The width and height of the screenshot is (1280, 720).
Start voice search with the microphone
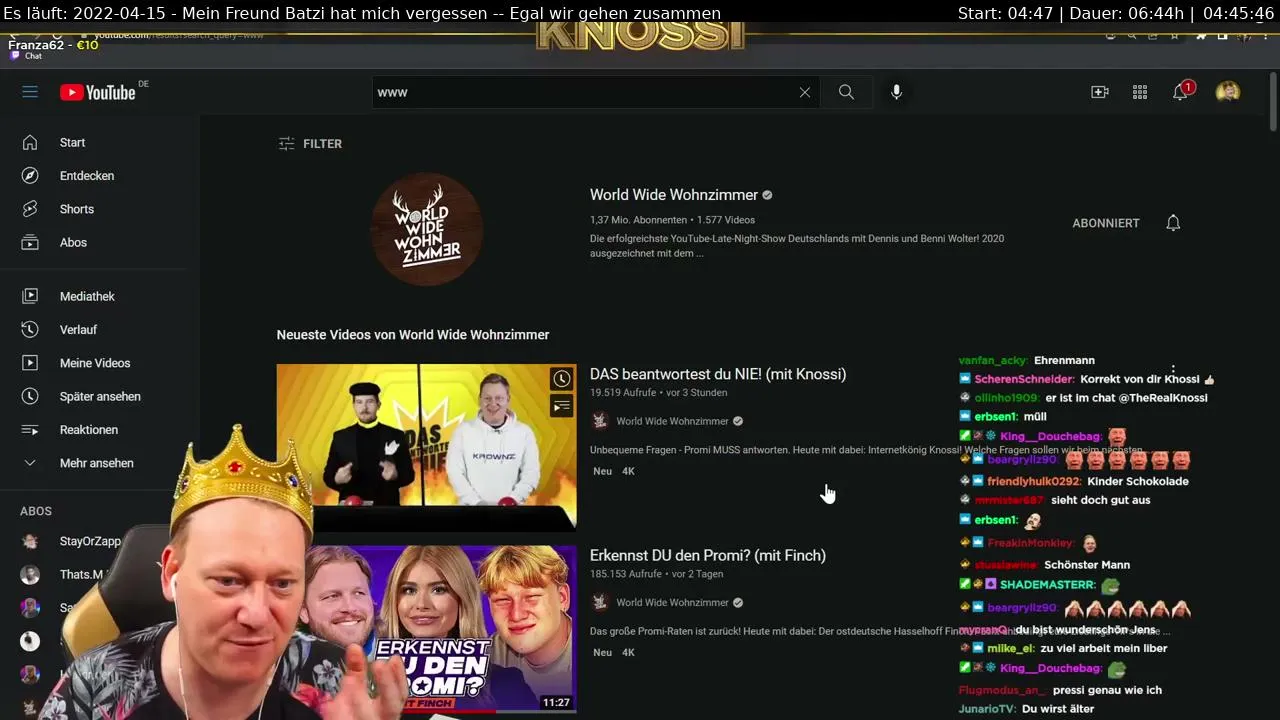tap(896, 92)
